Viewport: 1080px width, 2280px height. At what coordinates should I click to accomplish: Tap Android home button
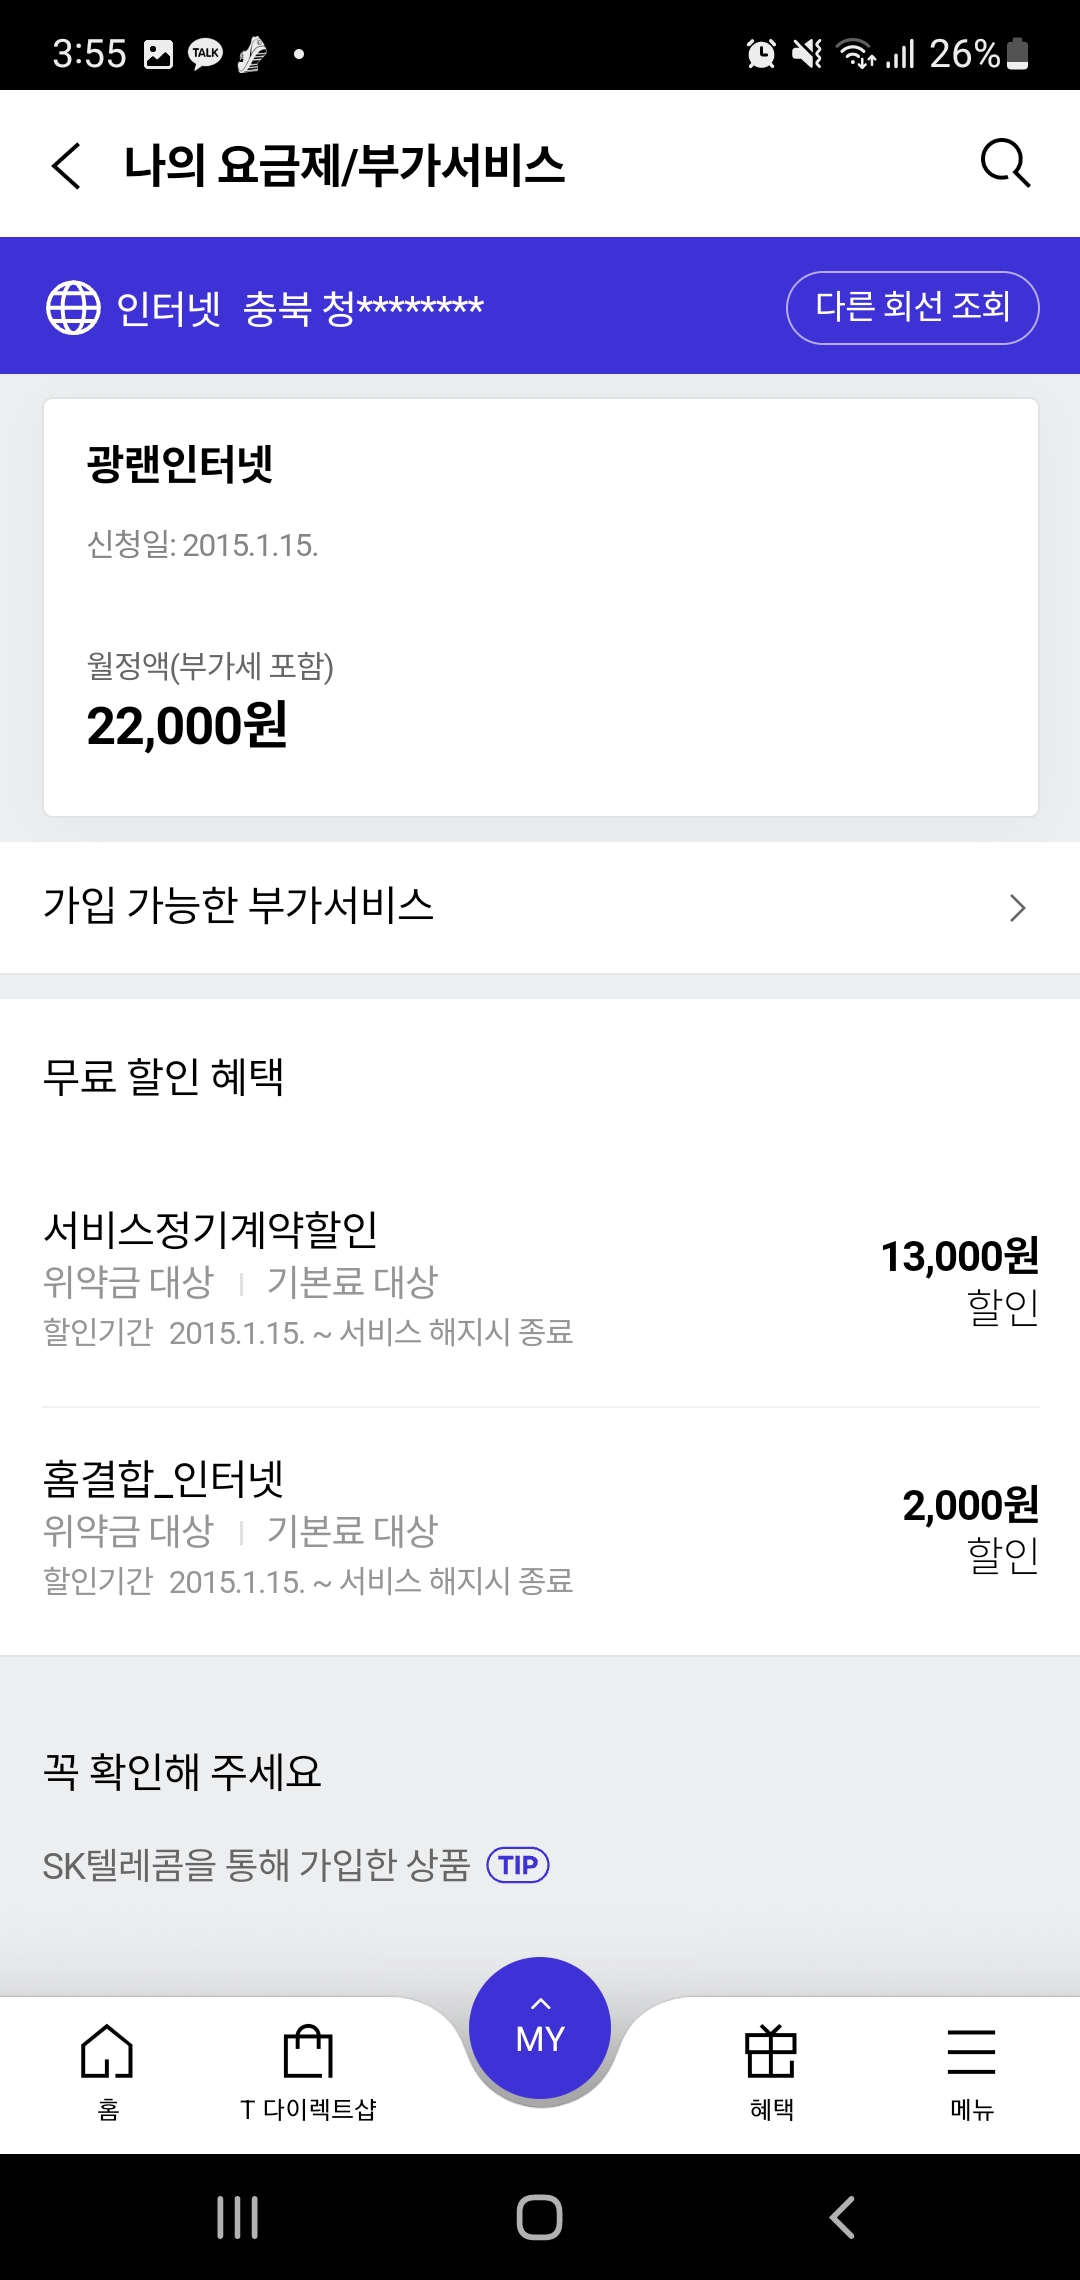click(x=540, y=2217)
